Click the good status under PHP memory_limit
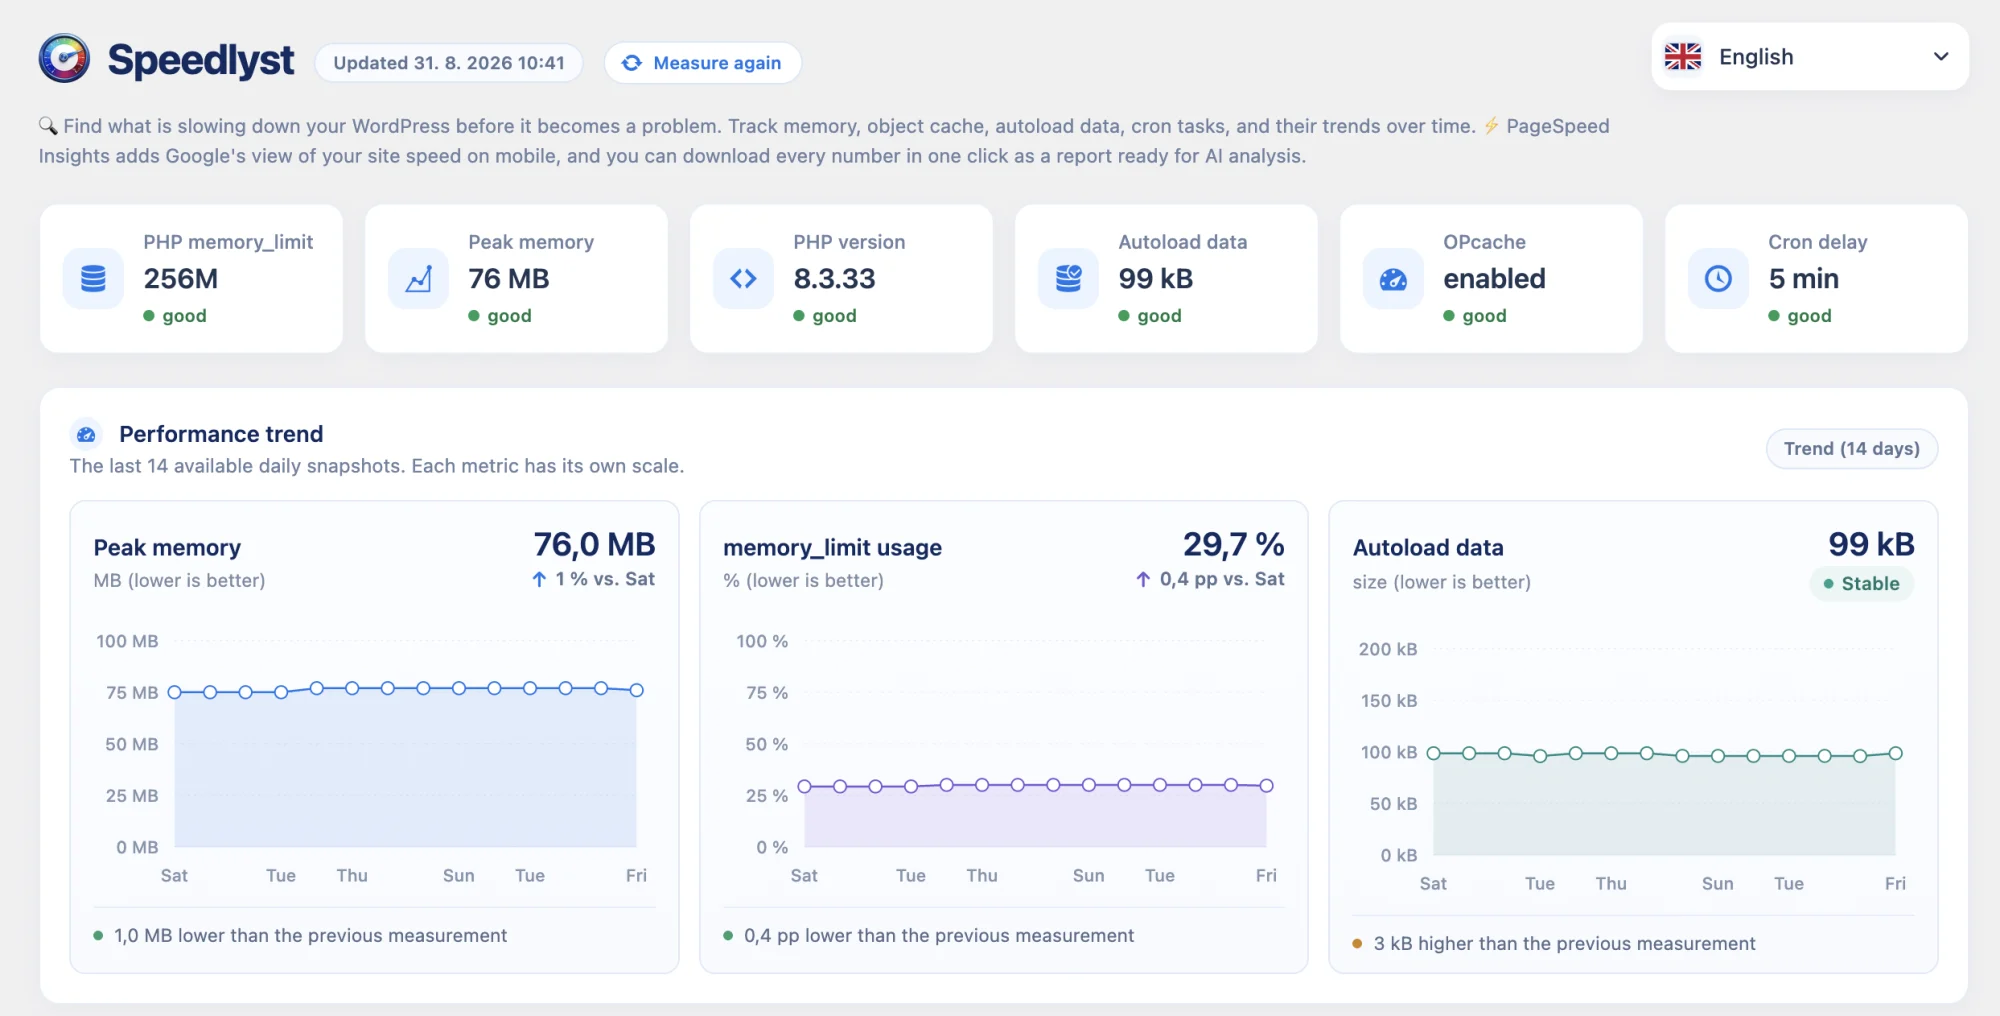This screenshot has height=1016, width=2000. click(175, 316)
